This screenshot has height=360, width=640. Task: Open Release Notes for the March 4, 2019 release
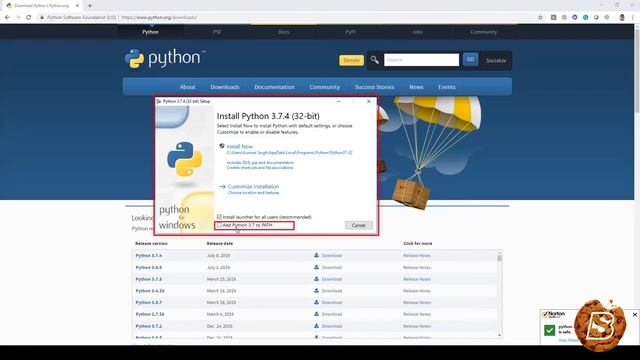pos(417,314)
